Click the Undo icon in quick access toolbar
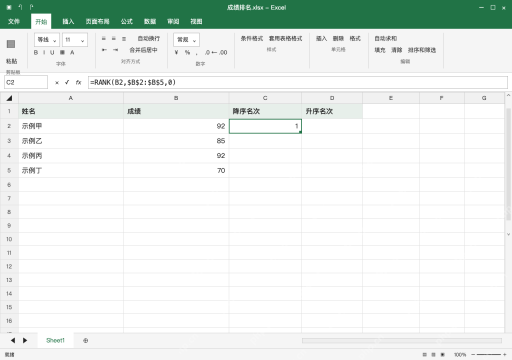This screenshot has width=512, height=360. pos(20,7)
